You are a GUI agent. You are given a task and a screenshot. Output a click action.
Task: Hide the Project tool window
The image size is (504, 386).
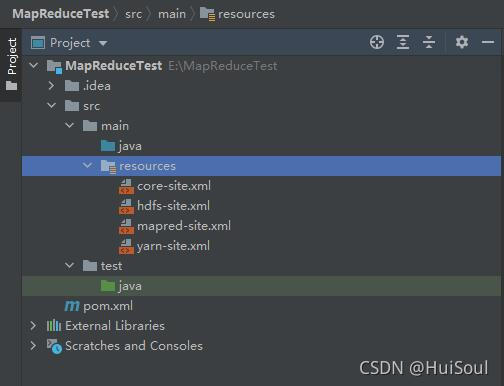488,42
